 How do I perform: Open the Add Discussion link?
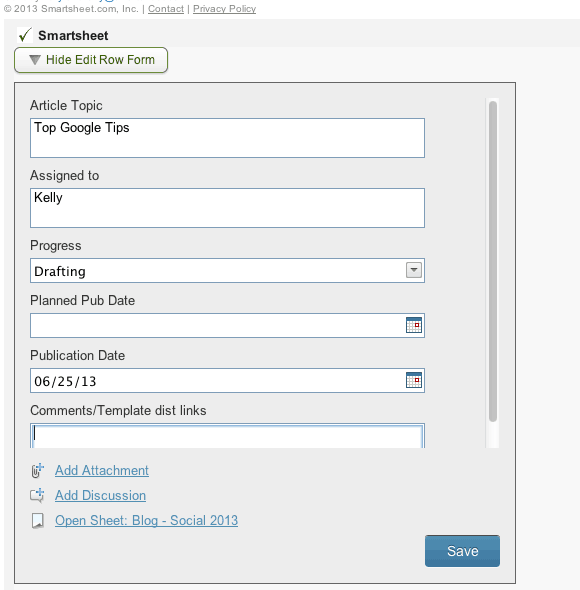point(100,496)
